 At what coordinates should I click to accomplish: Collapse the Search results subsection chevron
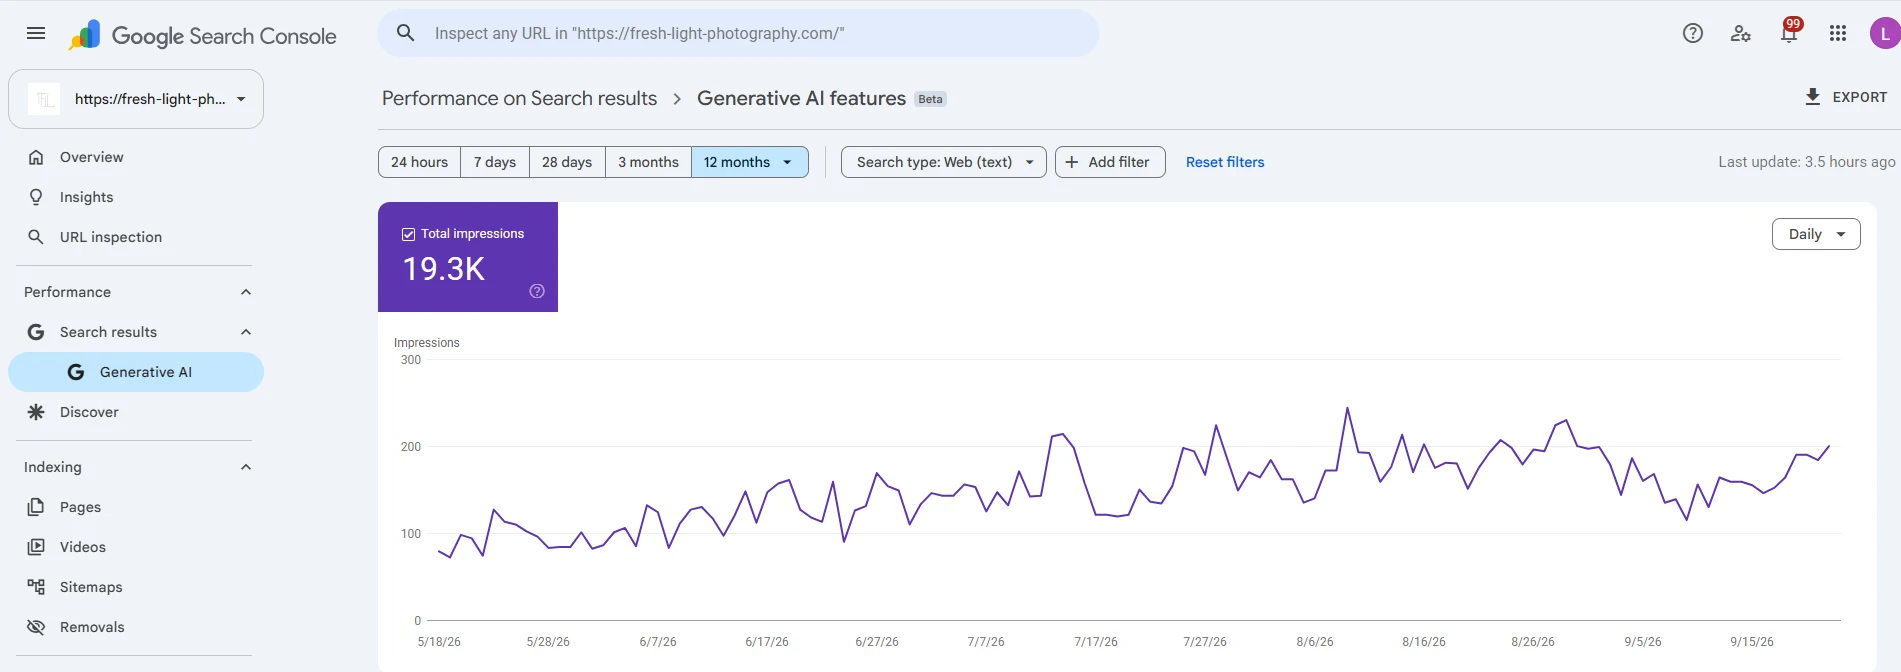click(x=246, y=332)
